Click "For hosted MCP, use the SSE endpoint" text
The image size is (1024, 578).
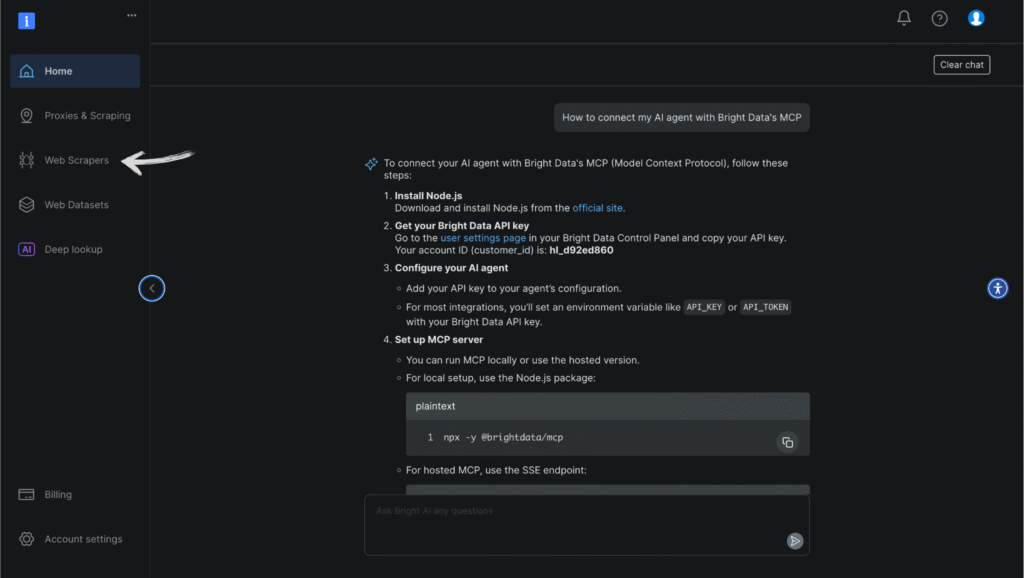click(x=496, y=470)
